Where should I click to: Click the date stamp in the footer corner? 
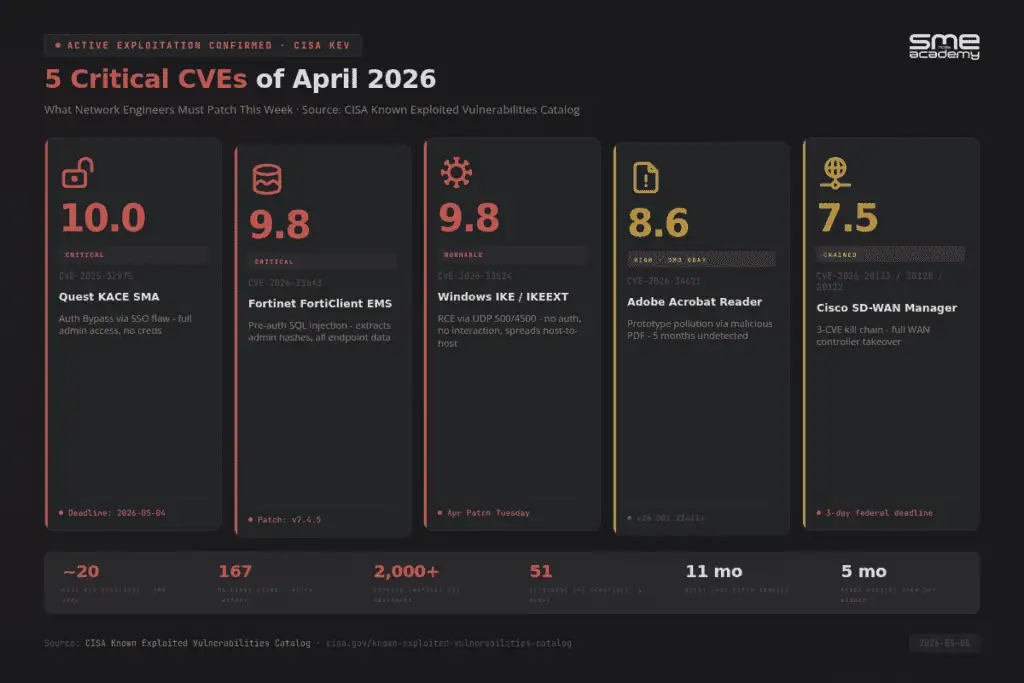944,643
